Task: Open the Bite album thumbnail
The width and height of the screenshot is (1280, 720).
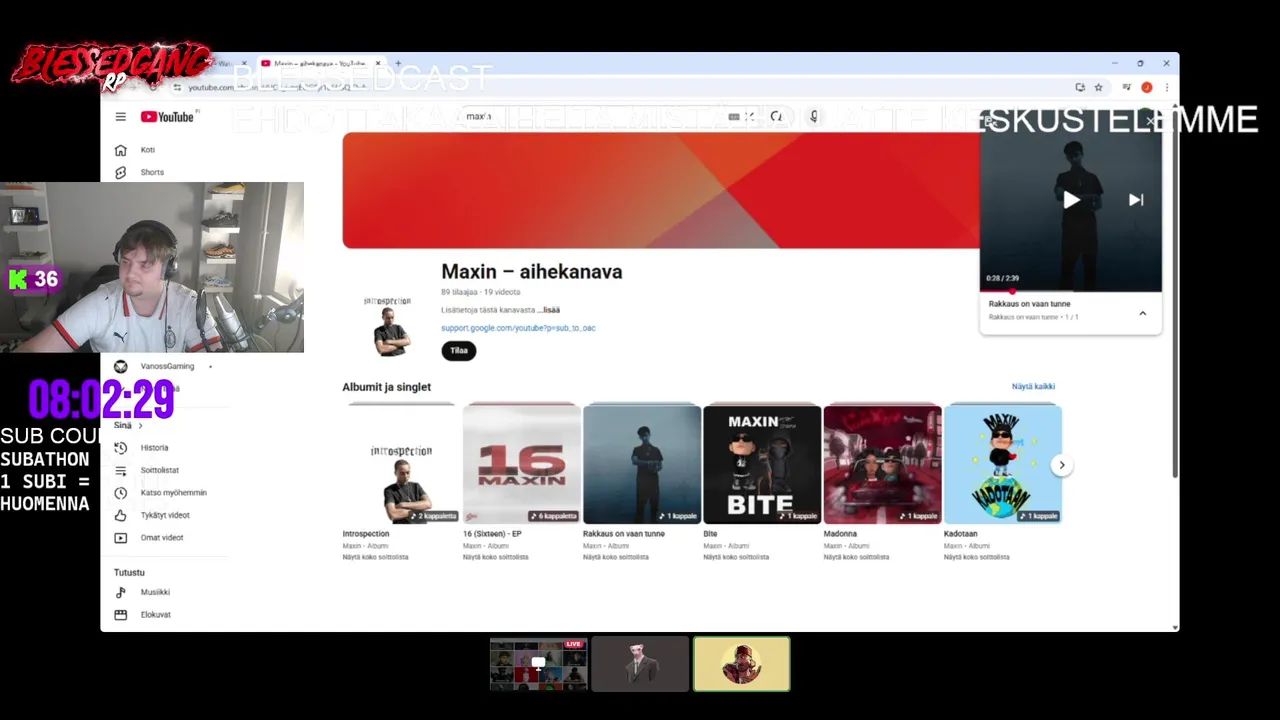Action: 762,464
